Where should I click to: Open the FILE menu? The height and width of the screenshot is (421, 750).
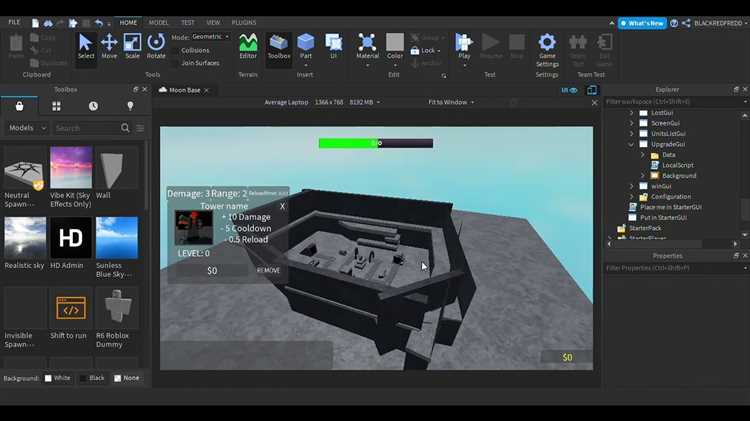14,22
